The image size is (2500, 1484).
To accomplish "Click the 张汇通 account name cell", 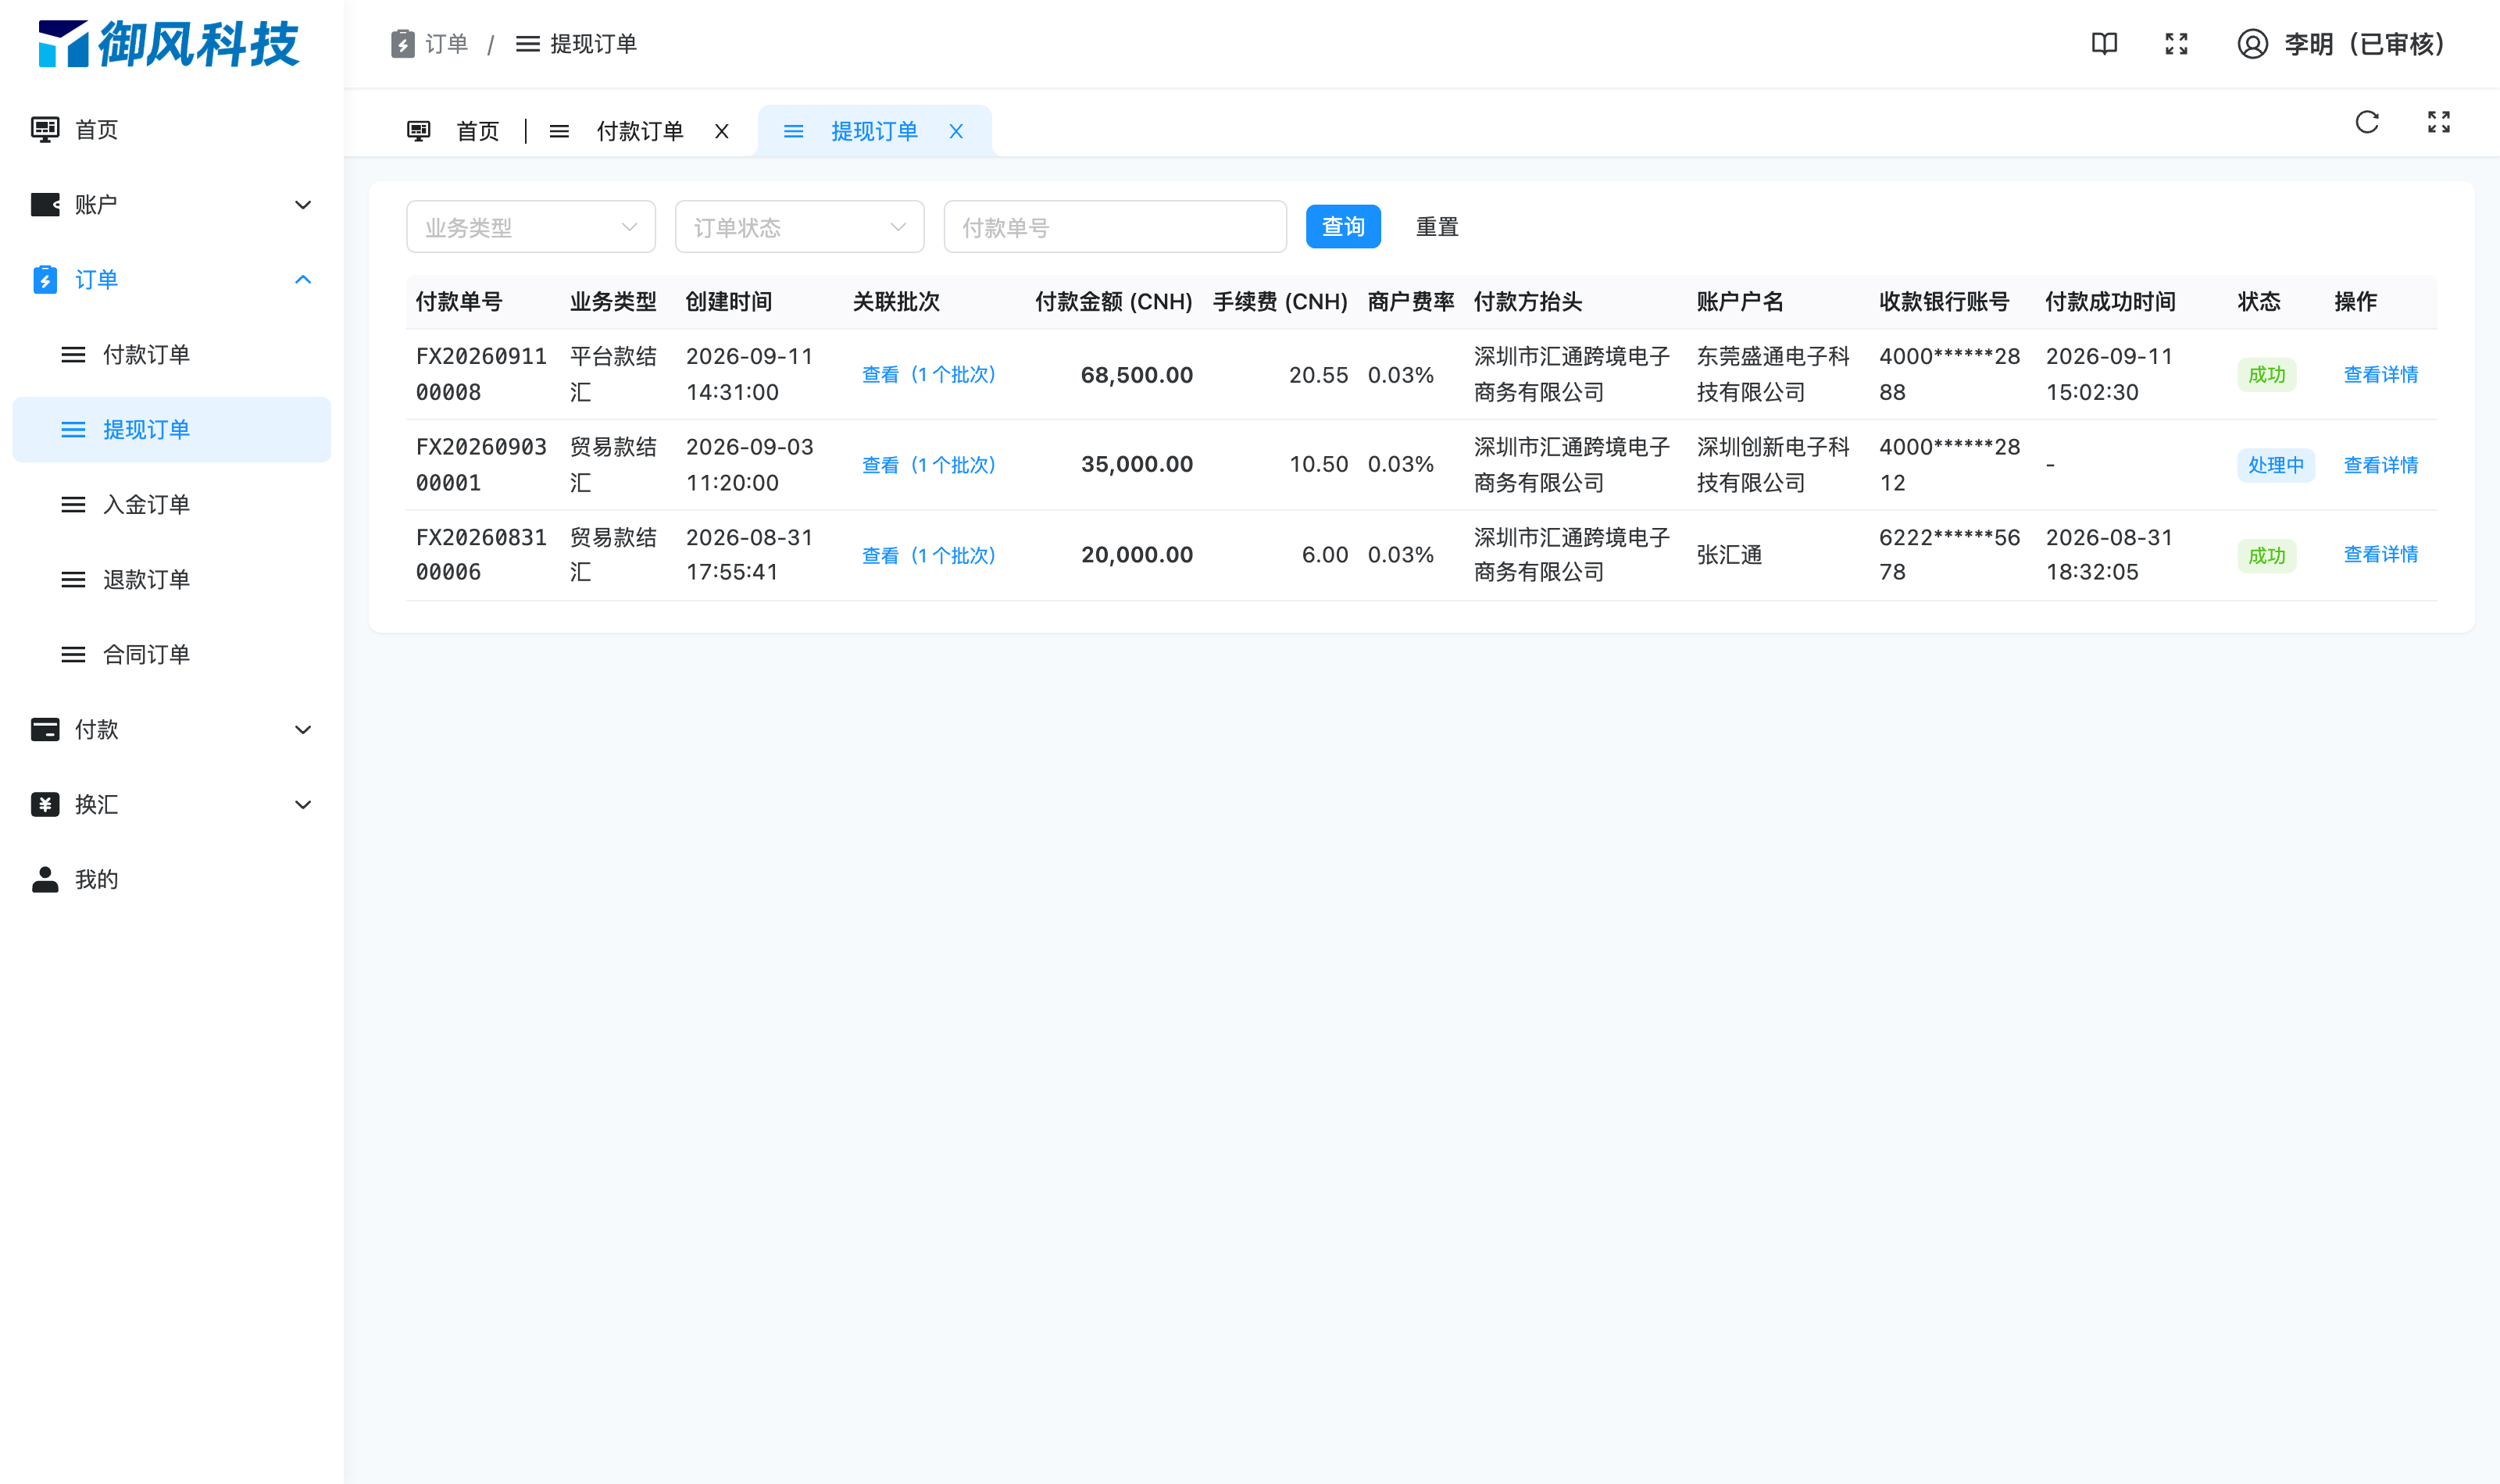I will tap(1729, 555).
